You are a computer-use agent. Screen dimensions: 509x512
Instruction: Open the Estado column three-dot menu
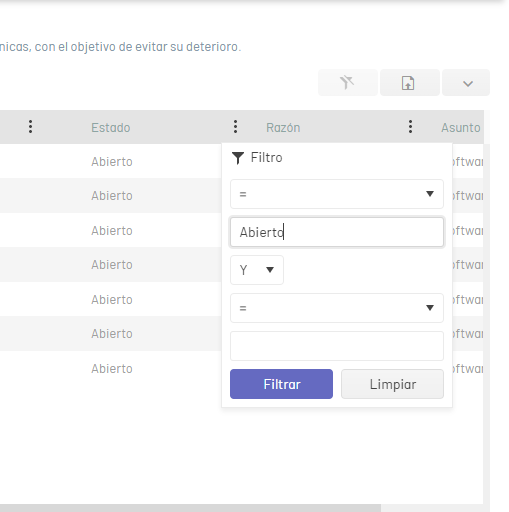(x=235, y=127)
